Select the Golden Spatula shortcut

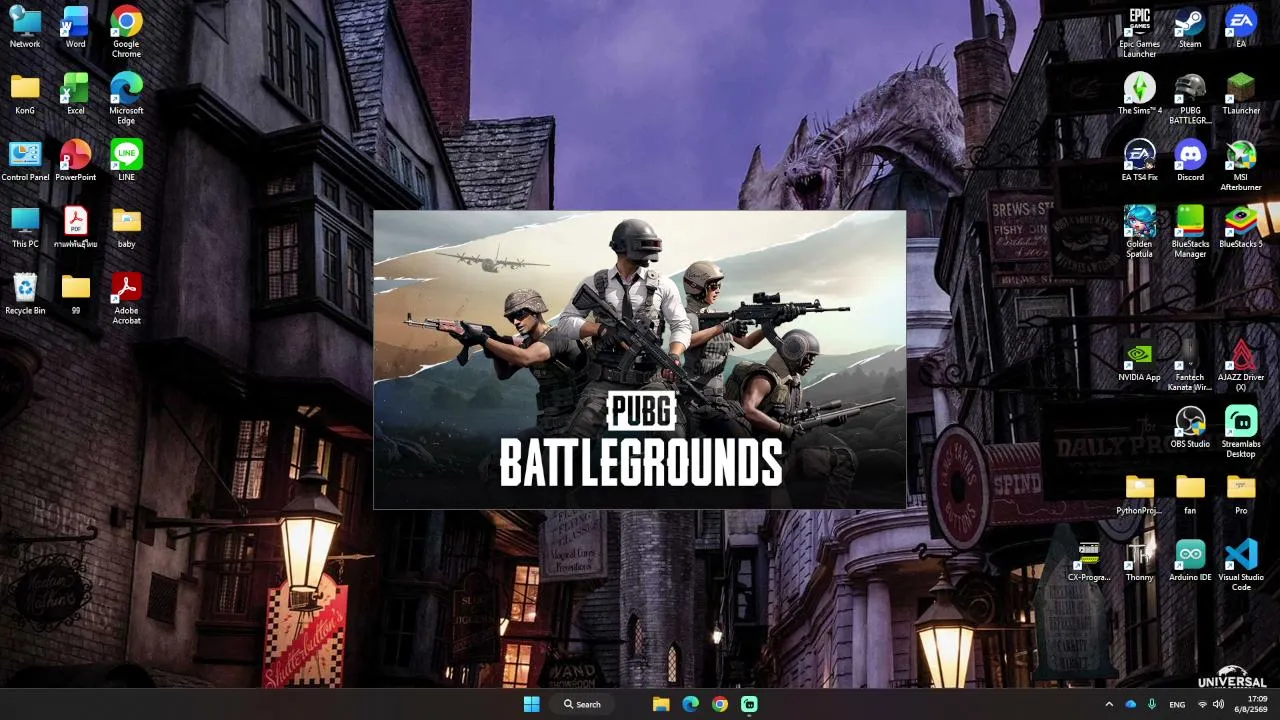[1139, 232]
